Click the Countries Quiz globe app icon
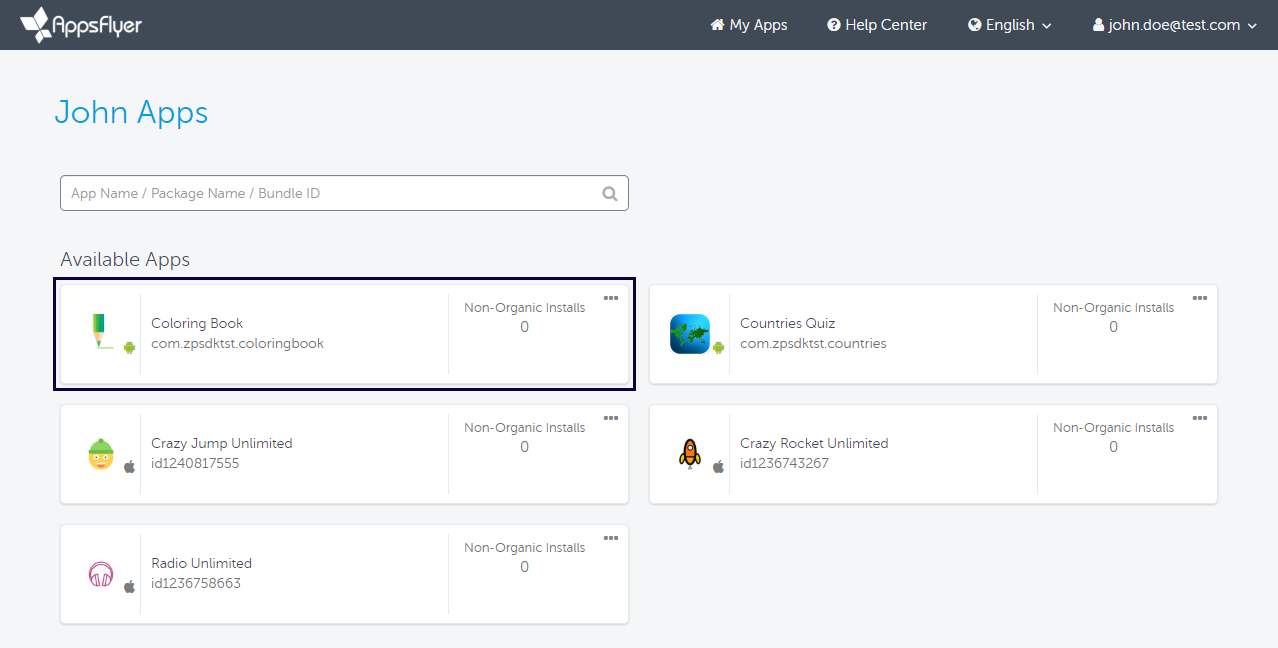1278x648 pixels. pos(689,334)
